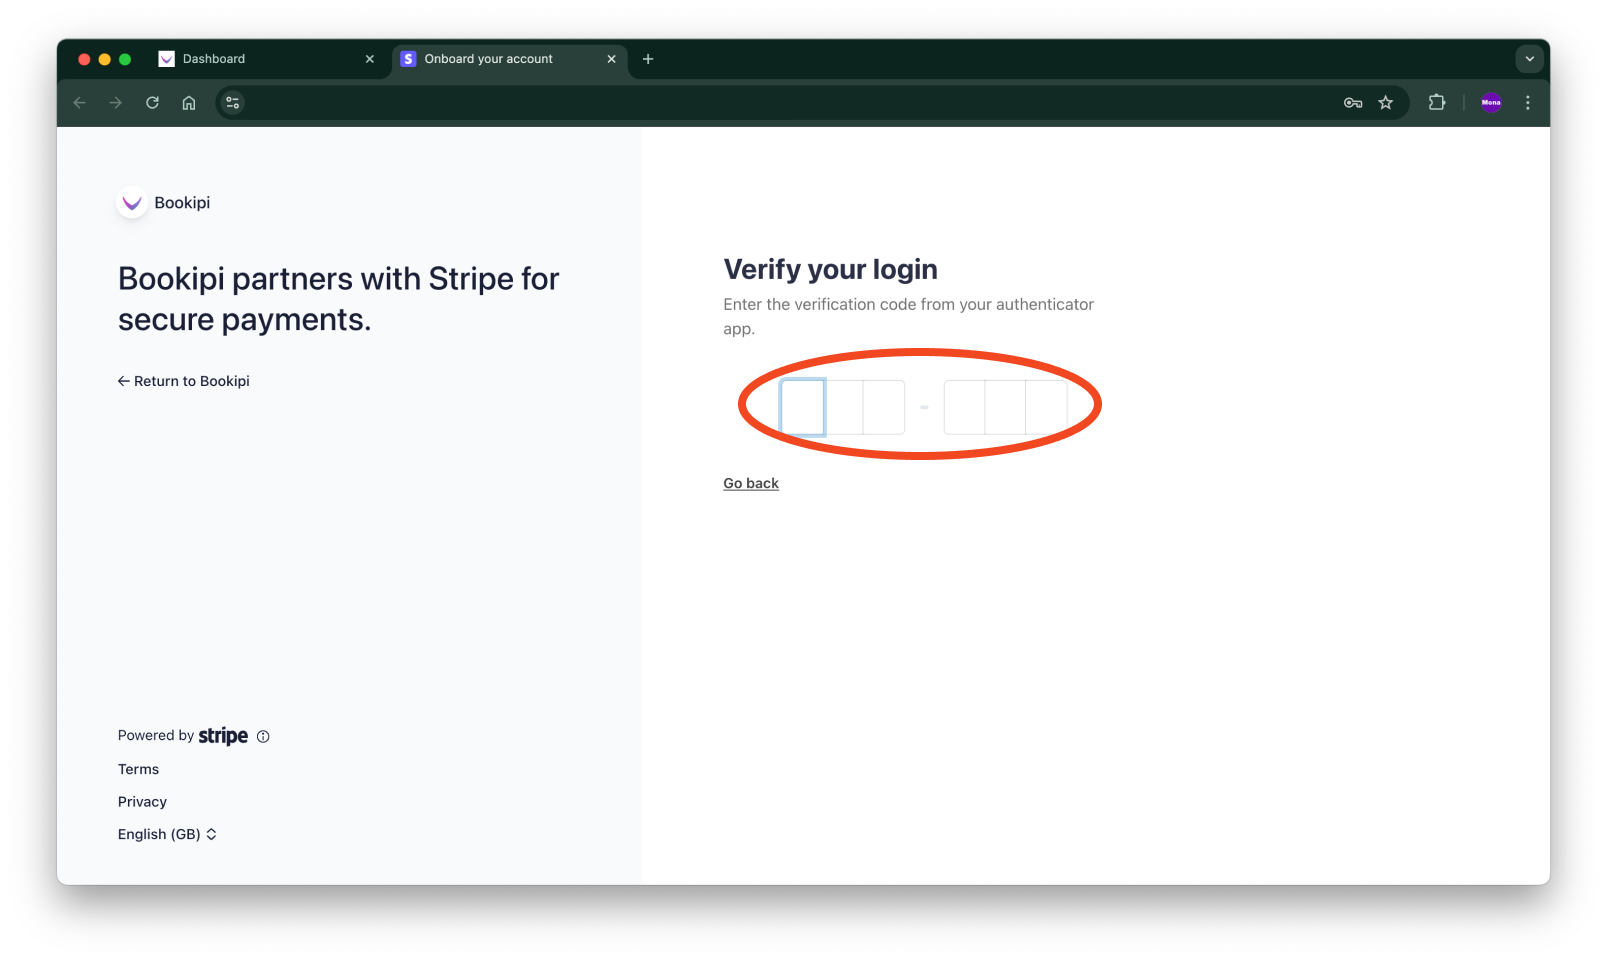Click the password key icon in toolbar
1608x960 pixels.
coord(1353,102)
